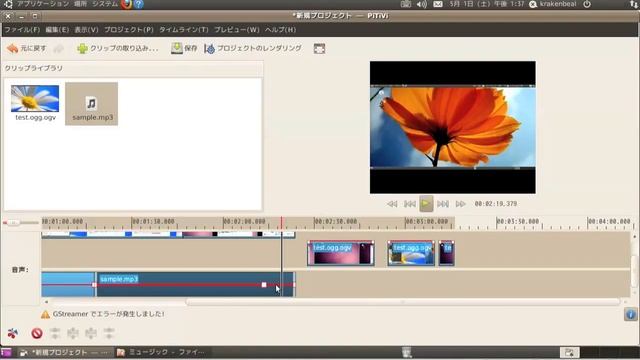Click the horizontal timeline scrollbar
Viewport: 640px width, 360px height.
tap(403, 302)
